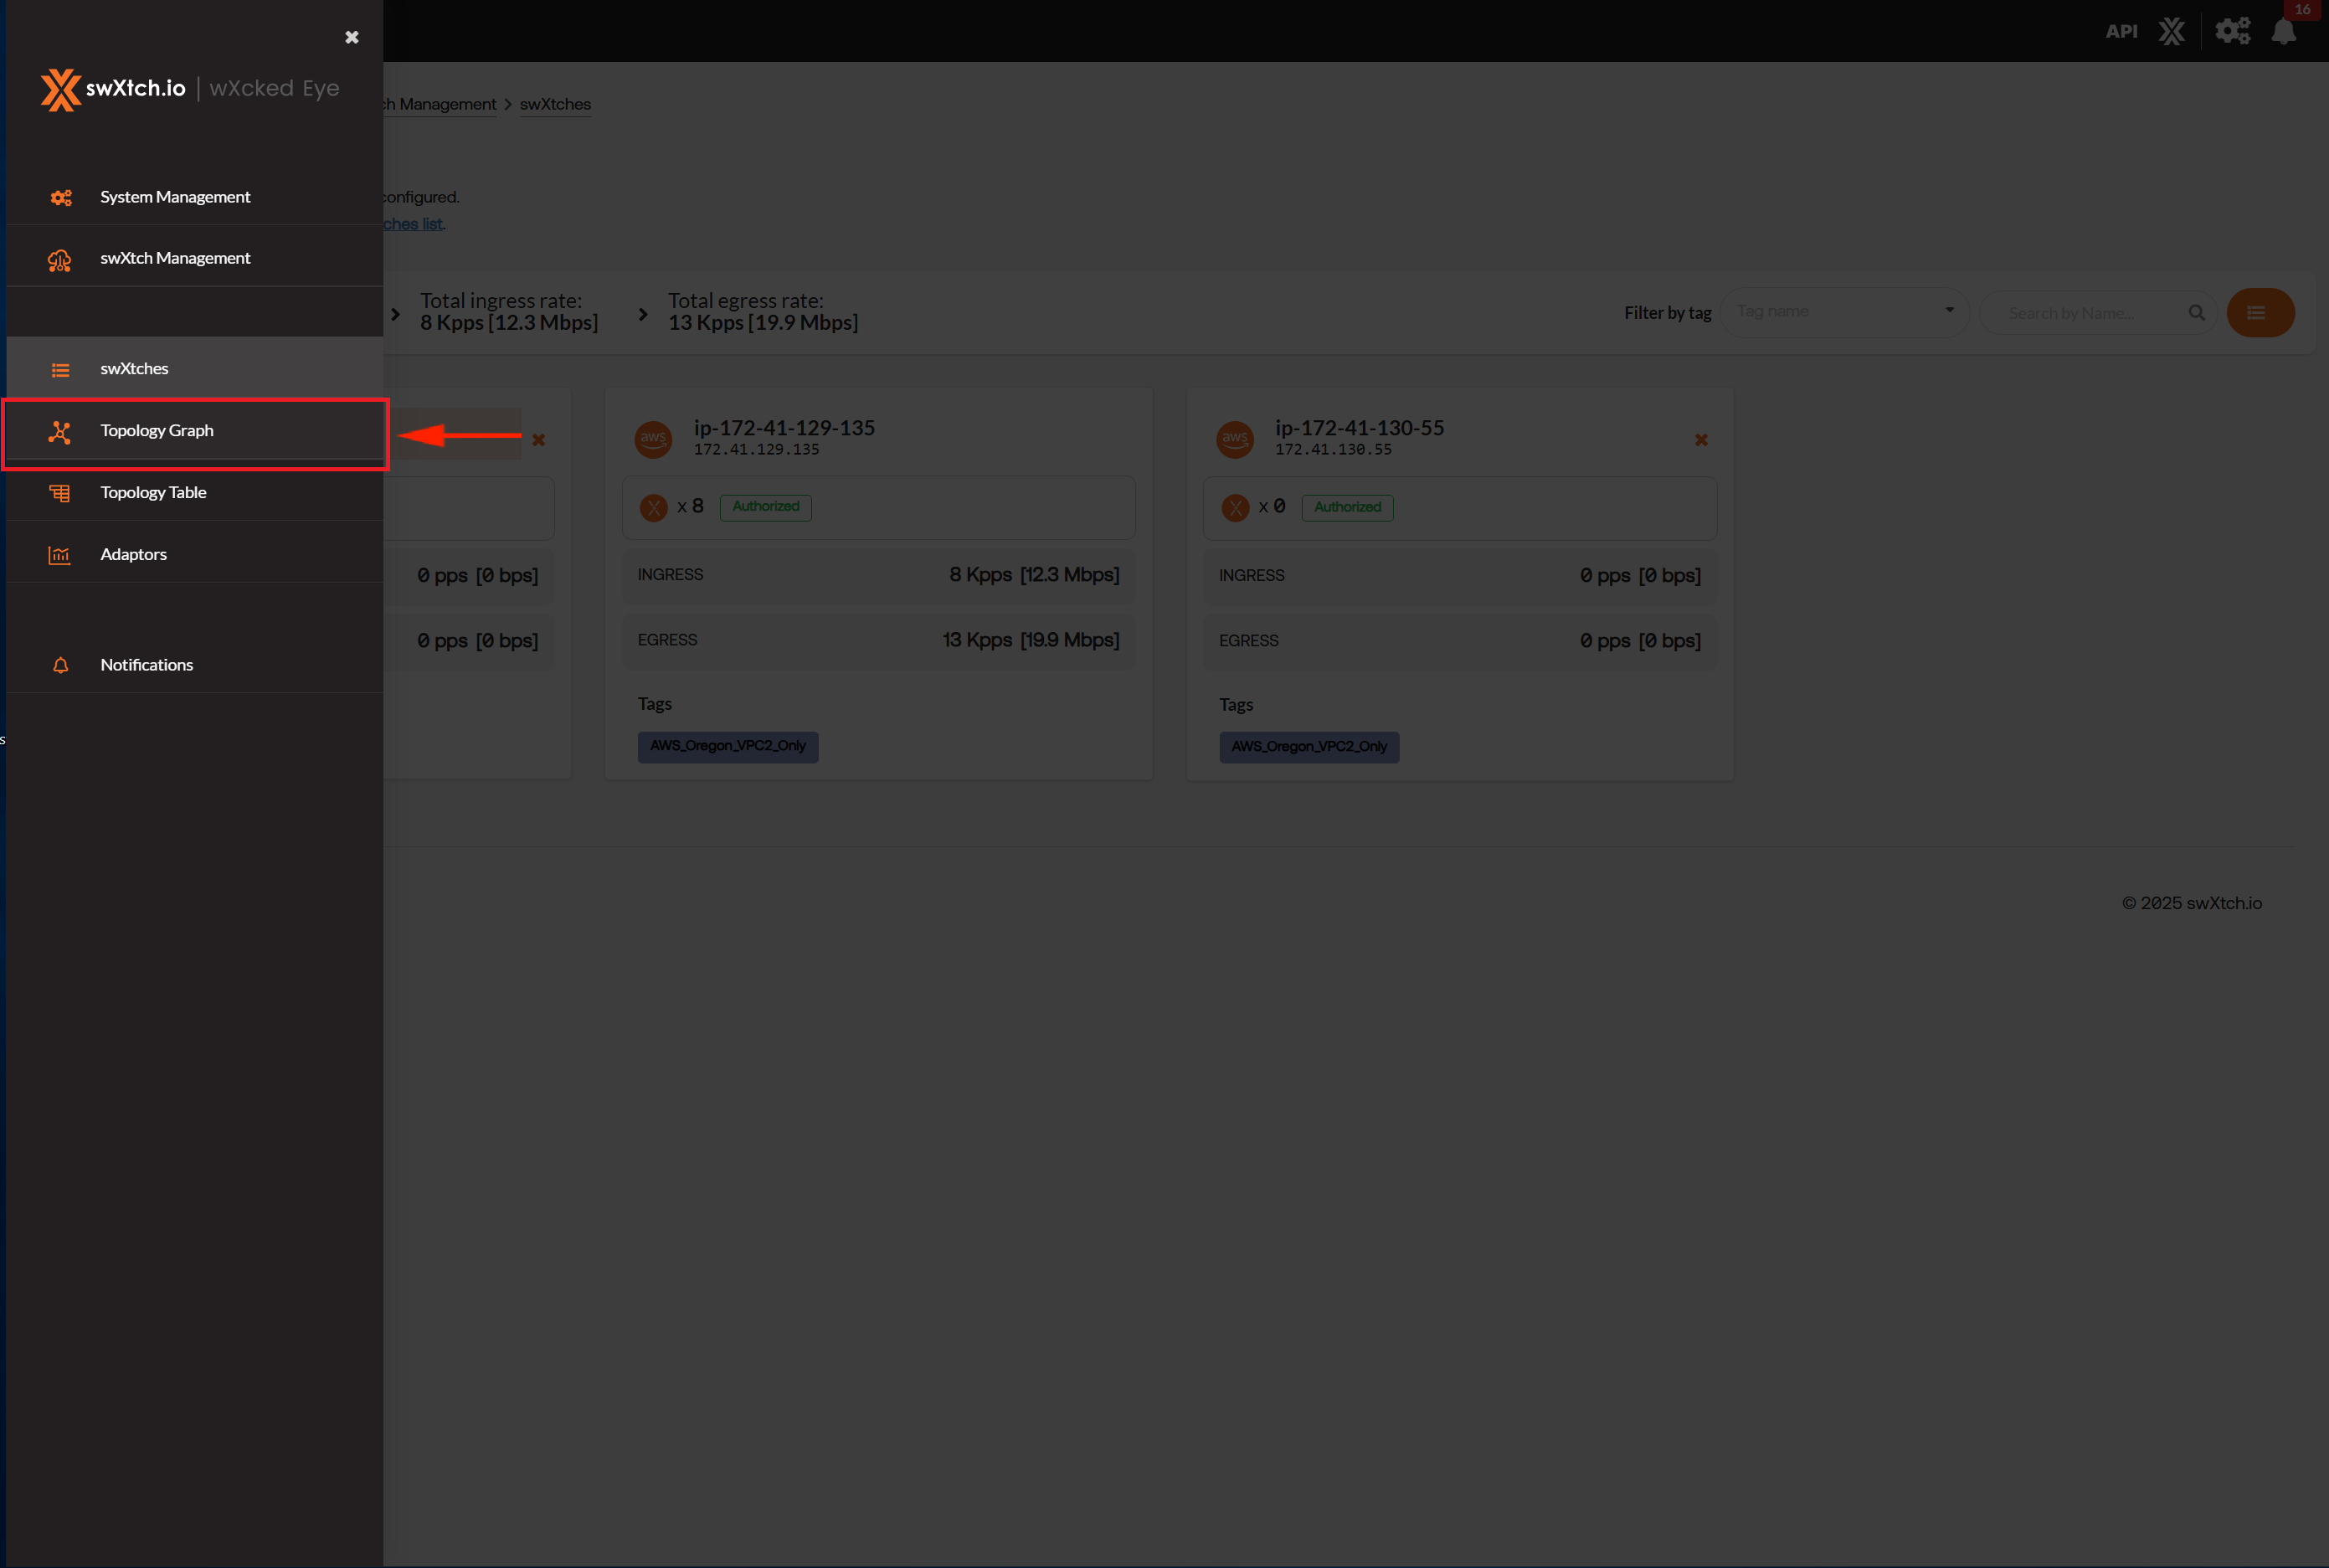Viewport: 2329px width, 1568px height.
Task: Expand the Total ingress rate chevron
Action: [x=396, y=314]
